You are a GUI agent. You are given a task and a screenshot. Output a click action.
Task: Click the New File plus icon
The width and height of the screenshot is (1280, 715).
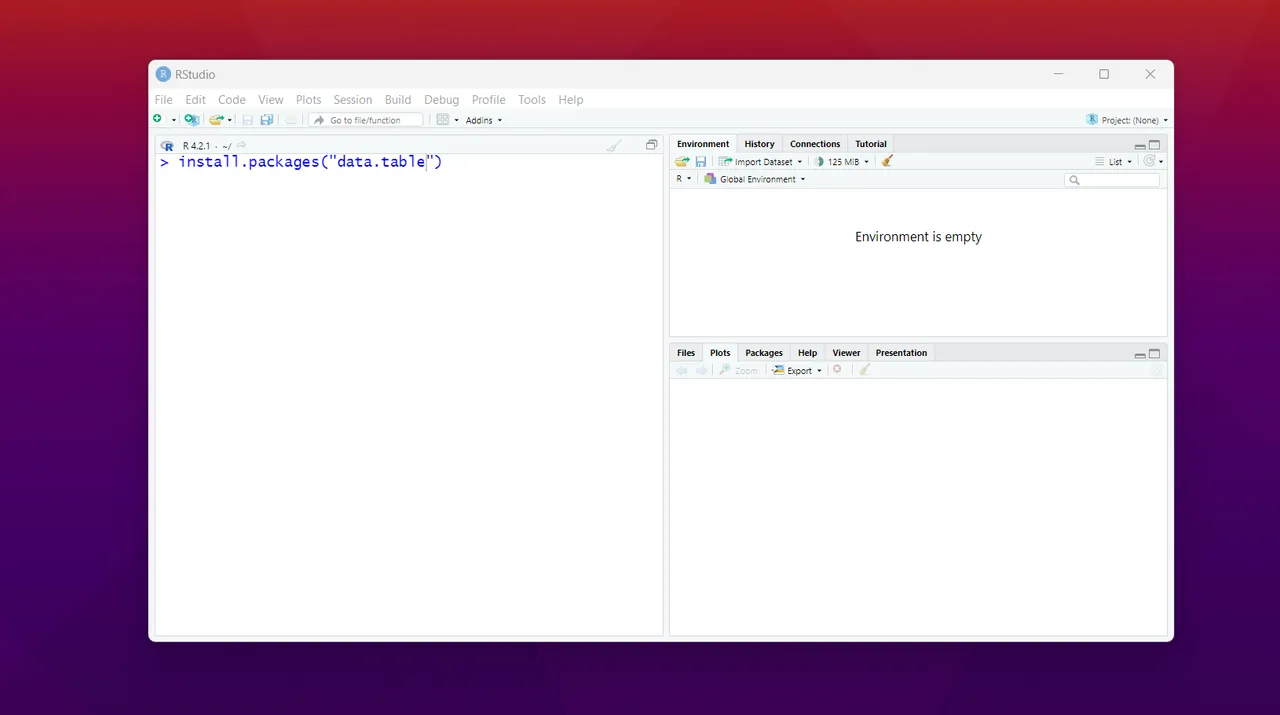(x=158, y=119)
